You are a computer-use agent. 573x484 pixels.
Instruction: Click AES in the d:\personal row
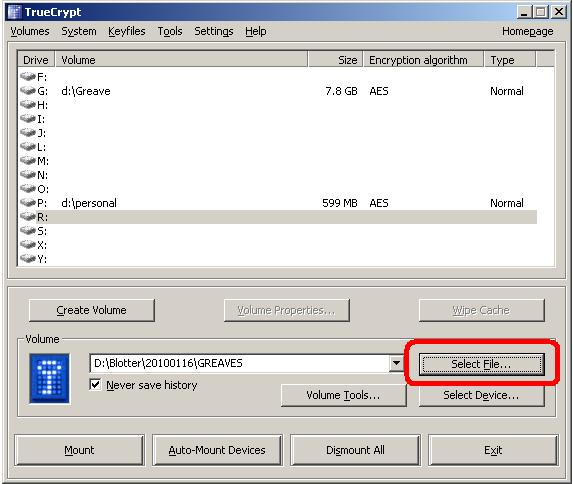(379, 203)
